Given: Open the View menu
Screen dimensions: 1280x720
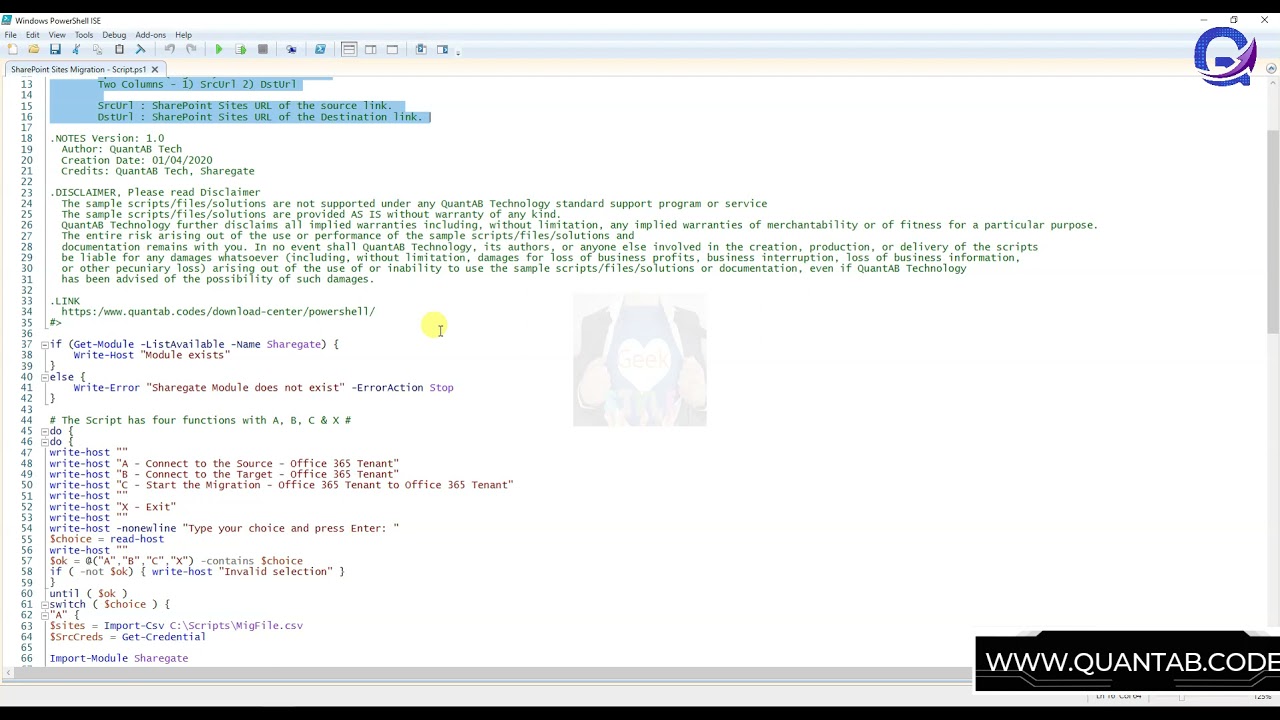Looking at the screenshot, I should click(57, 35).
